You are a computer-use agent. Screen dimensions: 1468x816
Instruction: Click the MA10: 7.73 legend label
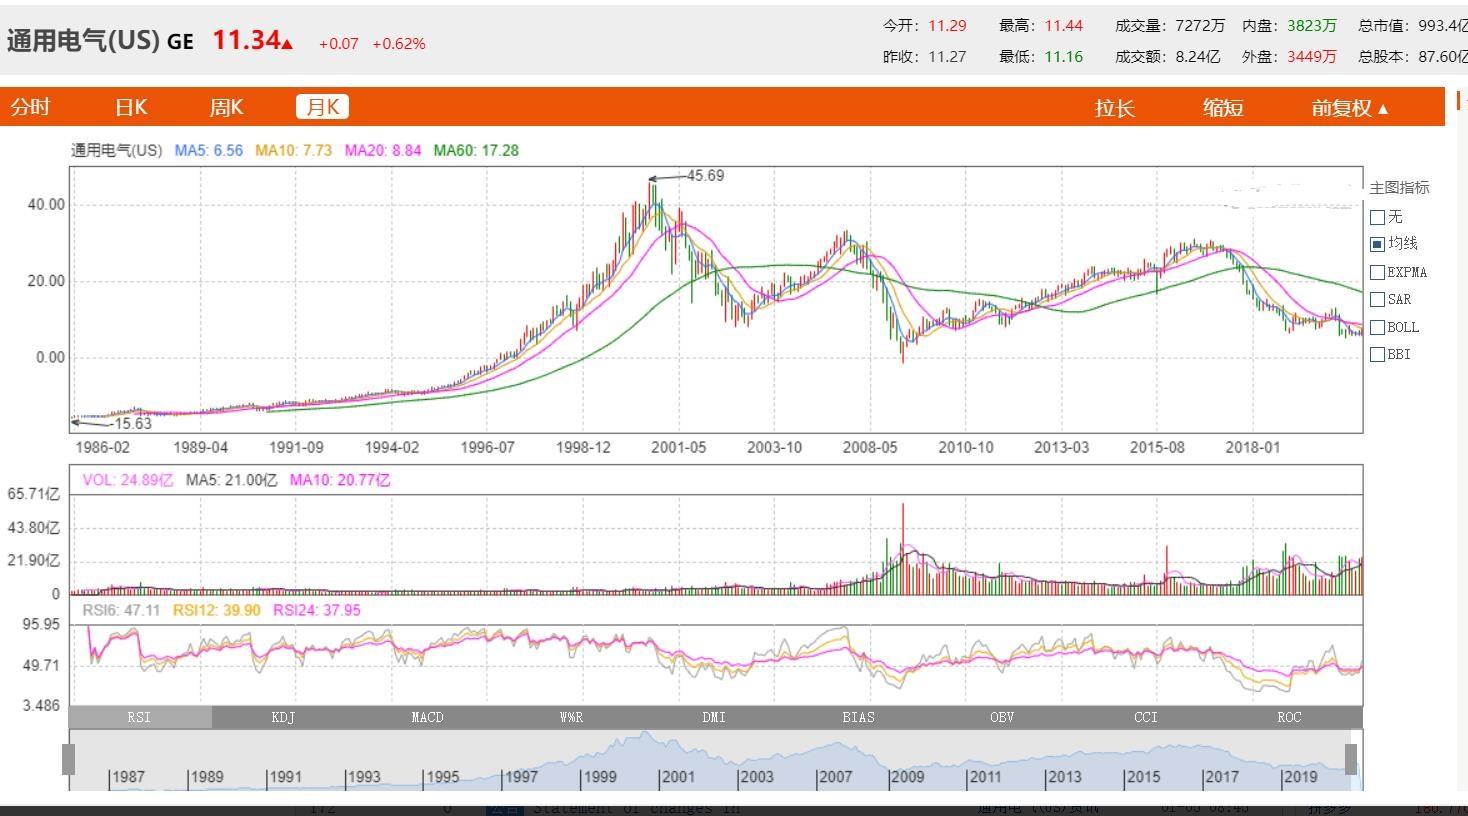pyautogui.click(x=293, y=150)
